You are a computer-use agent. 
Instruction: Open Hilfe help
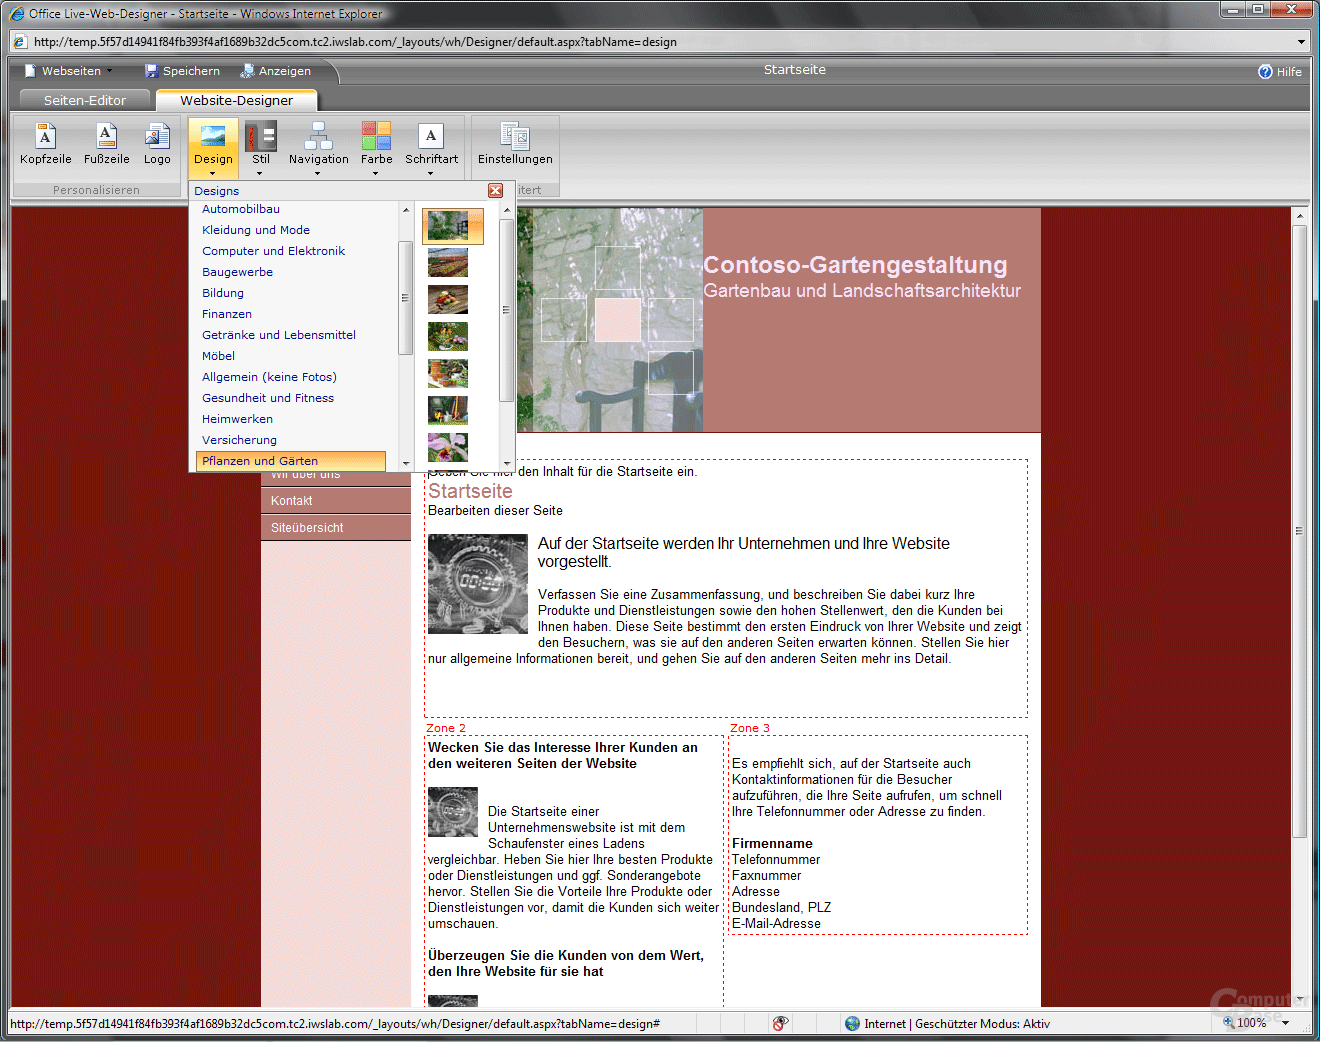pyautogui.click(x=1279, y=71)
